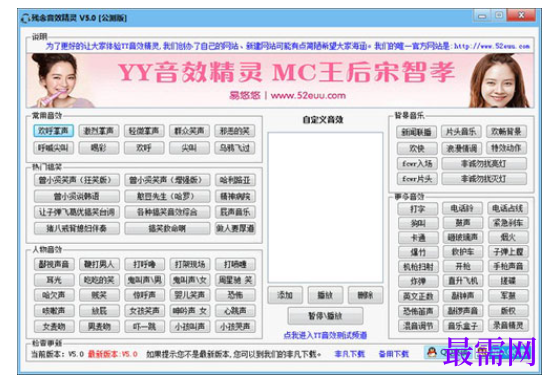Viewport: 555px width, 383px height.
Task: Click the 屁声音乐 button
Action: (235, 212)
